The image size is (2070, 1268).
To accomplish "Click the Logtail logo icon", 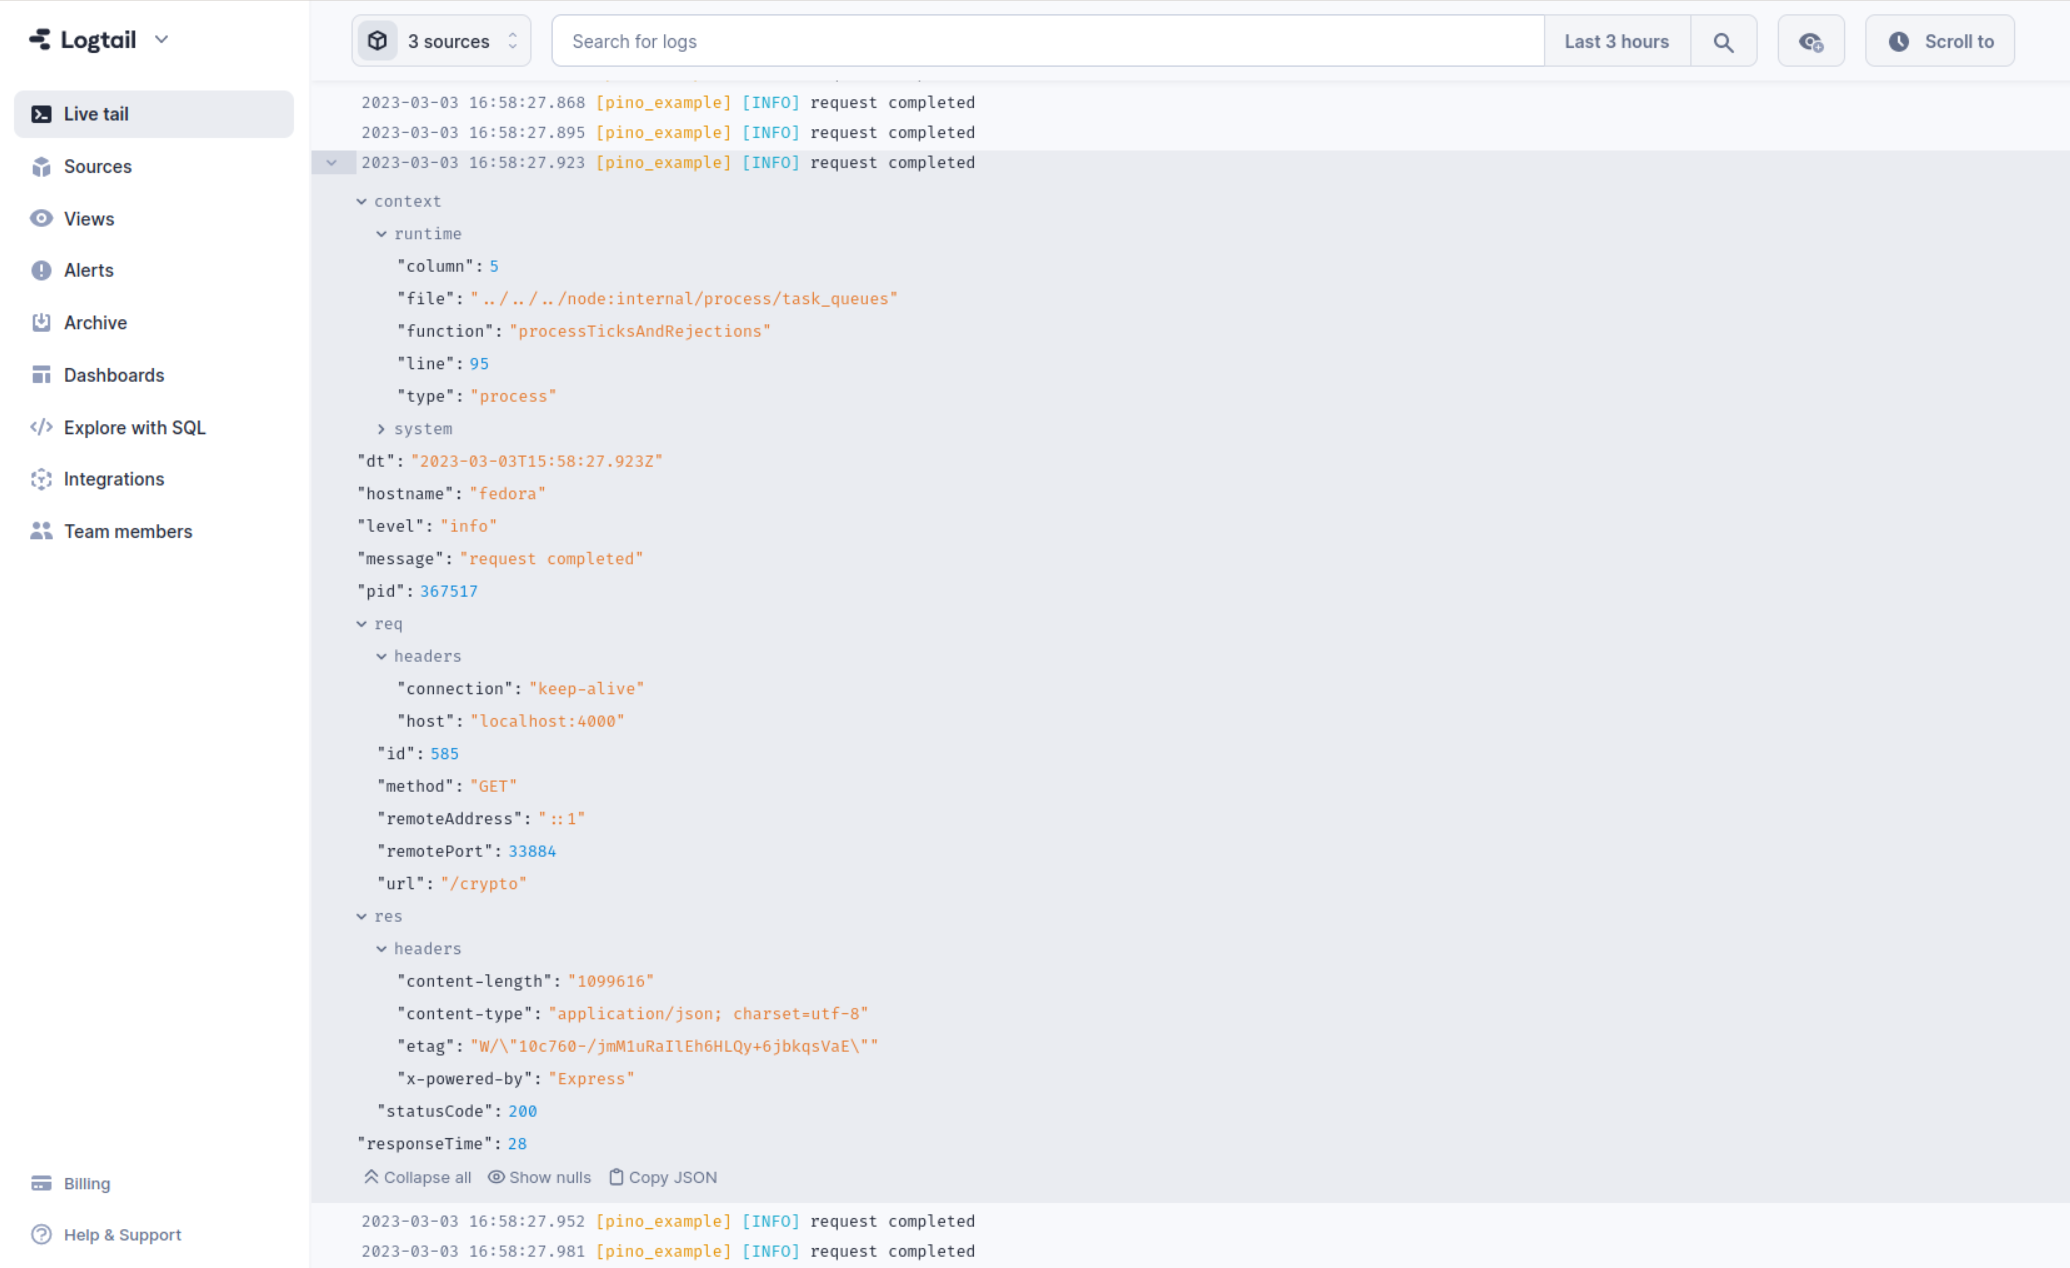I will click(40, 40).
